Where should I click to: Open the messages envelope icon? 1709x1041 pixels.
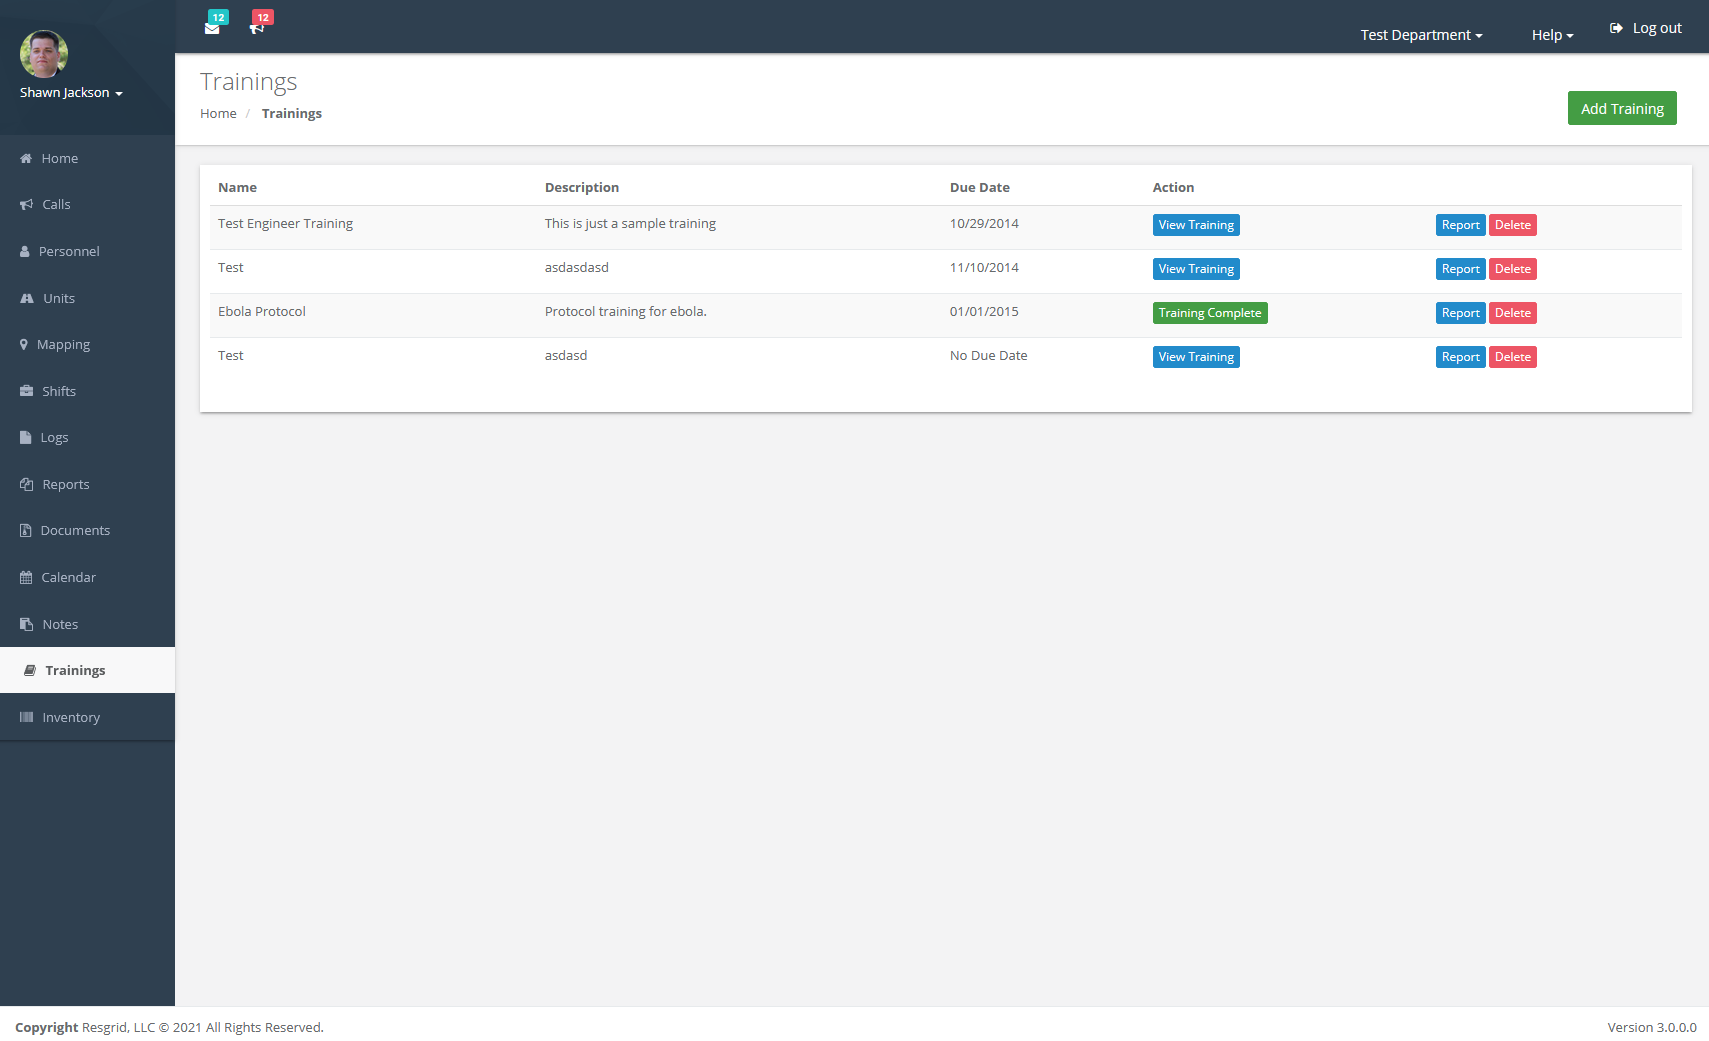(212, 28)
